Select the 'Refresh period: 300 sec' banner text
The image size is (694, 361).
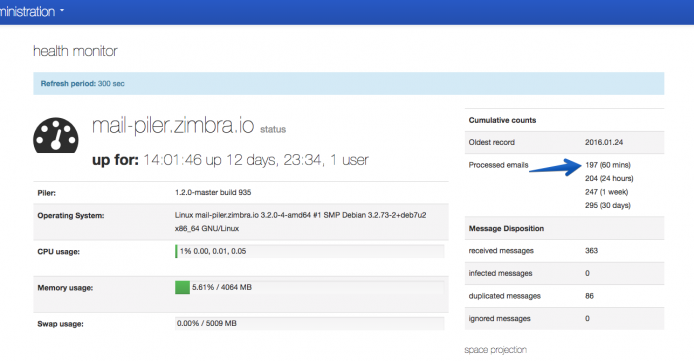point(82,84)
